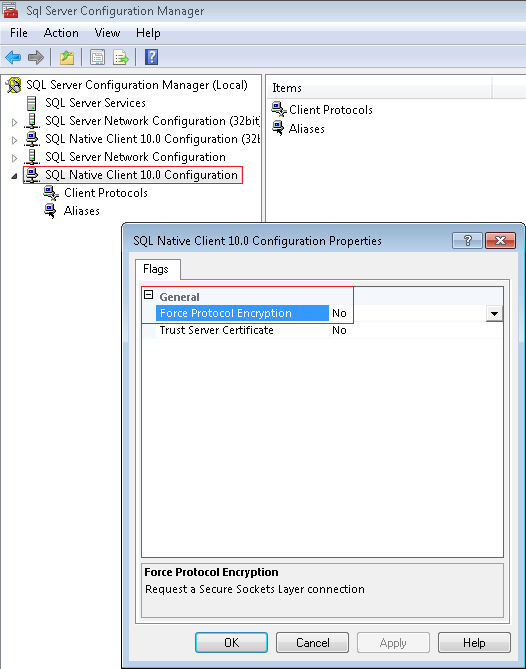Click the Sql Server Configuration Manager title icon
The image size is (526, 669).
coord(10,10)
